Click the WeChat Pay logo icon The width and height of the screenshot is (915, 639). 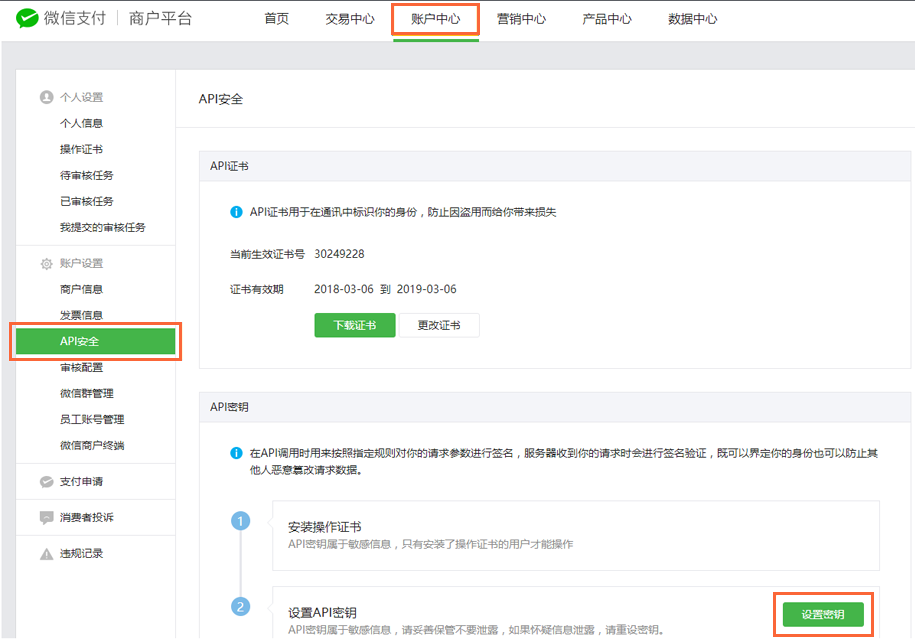(30, 19)
